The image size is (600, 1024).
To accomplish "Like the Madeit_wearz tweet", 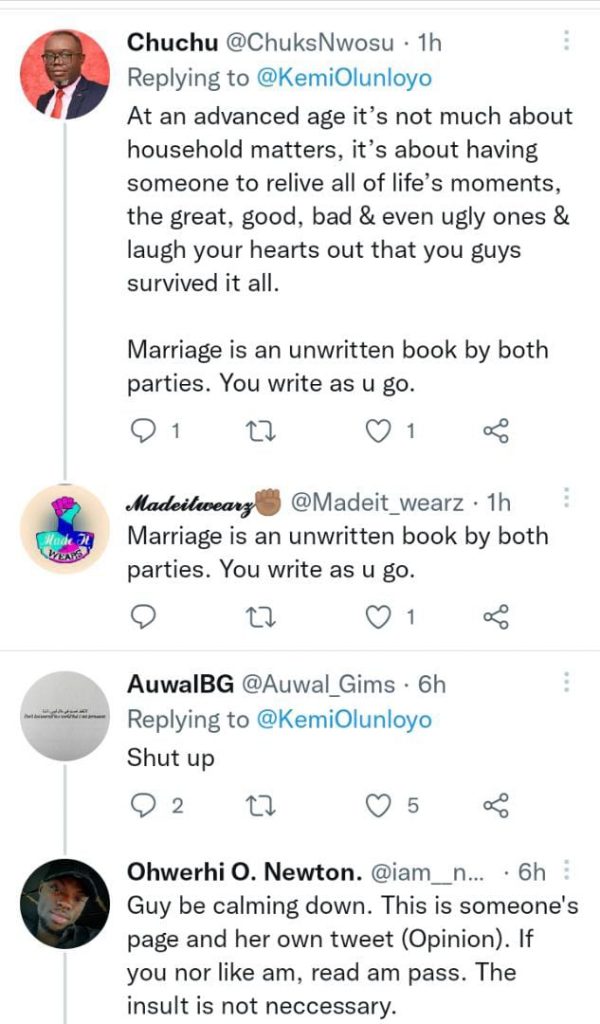I will [378, 617].
